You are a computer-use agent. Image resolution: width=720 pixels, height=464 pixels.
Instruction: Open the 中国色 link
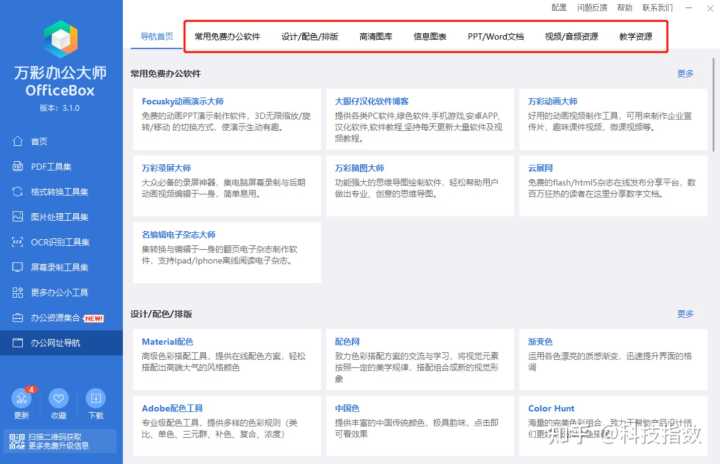pyautogui.click(x=347, y=408)
